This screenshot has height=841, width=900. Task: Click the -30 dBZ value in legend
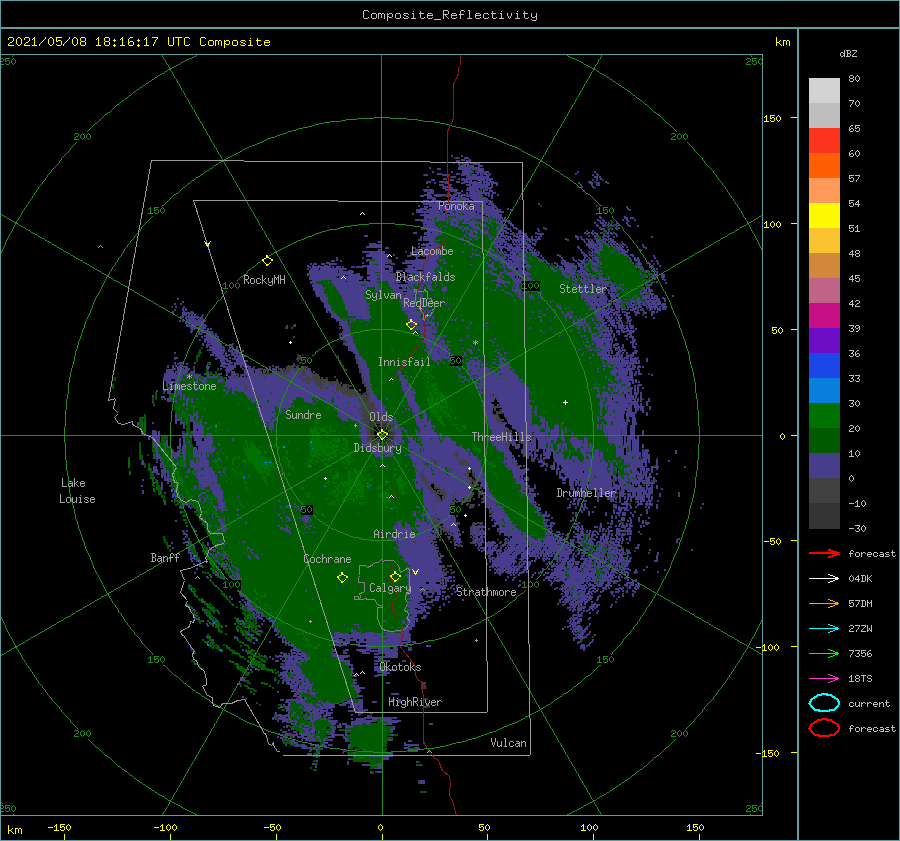(x=857, y=528)
